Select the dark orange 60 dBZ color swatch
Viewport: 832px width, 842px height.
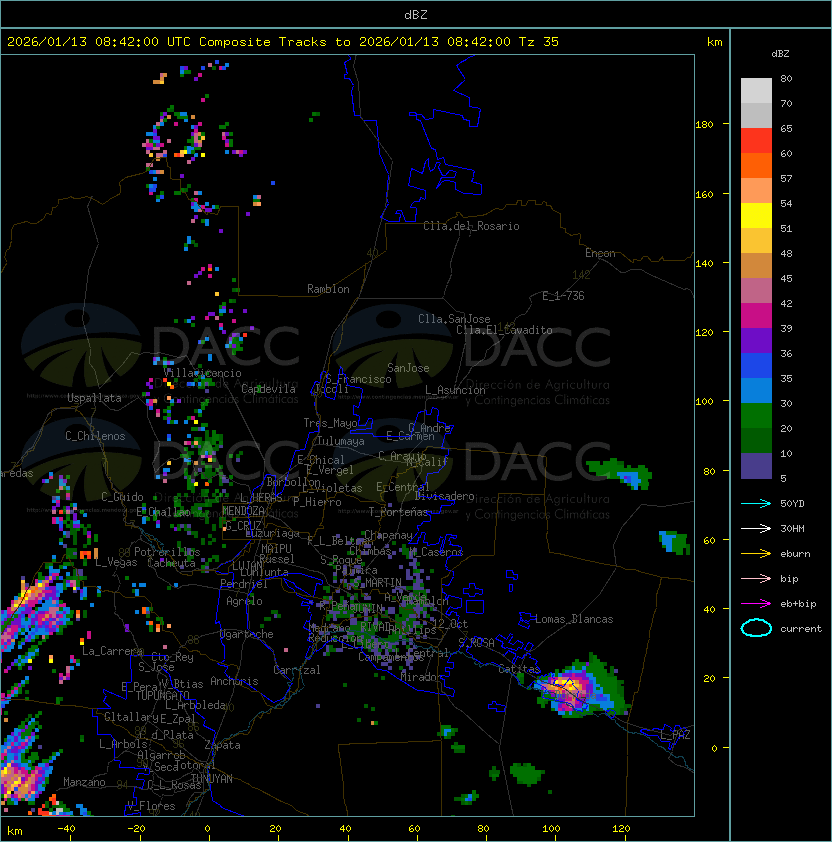[x=756, y=165]
